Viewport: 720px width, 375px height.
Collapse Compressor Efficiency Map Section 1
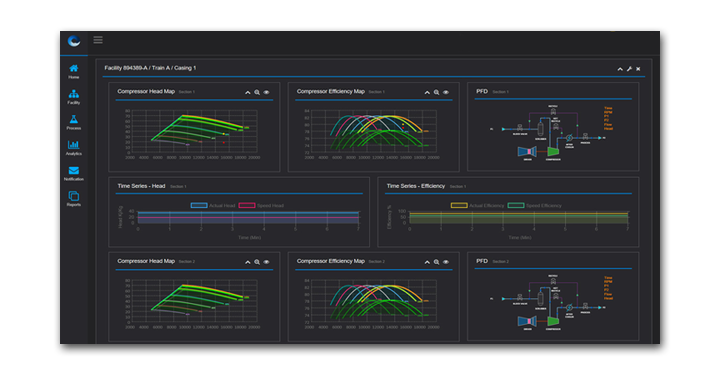[427, 92]
